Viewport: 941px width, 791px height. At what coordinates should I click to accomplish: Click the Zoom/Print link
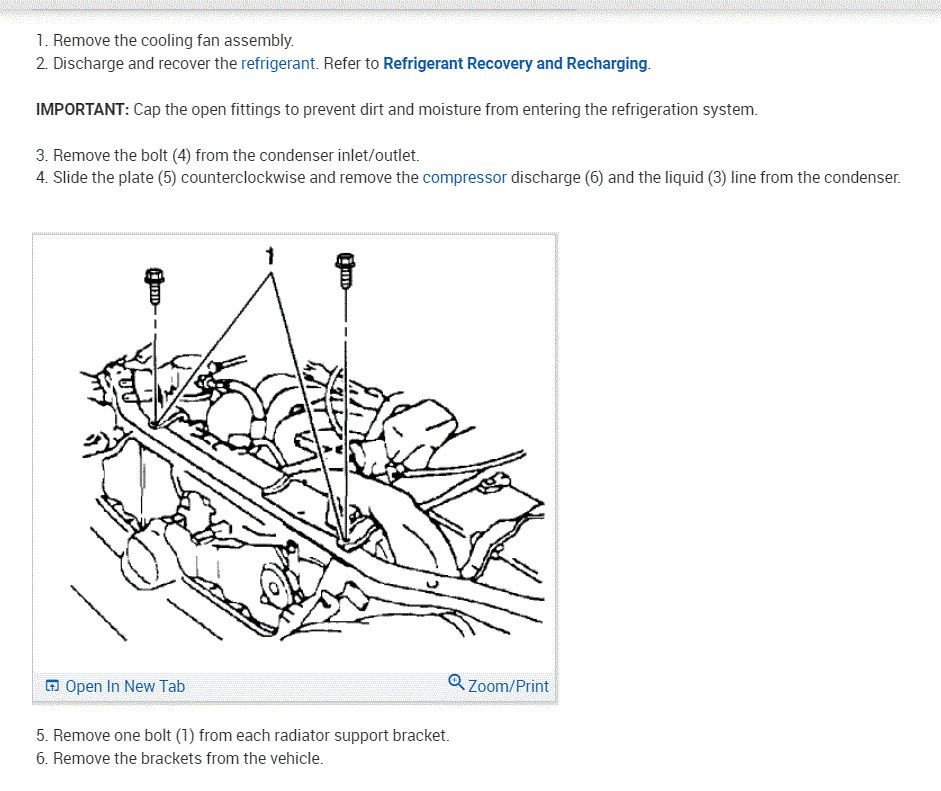point(508,686)
